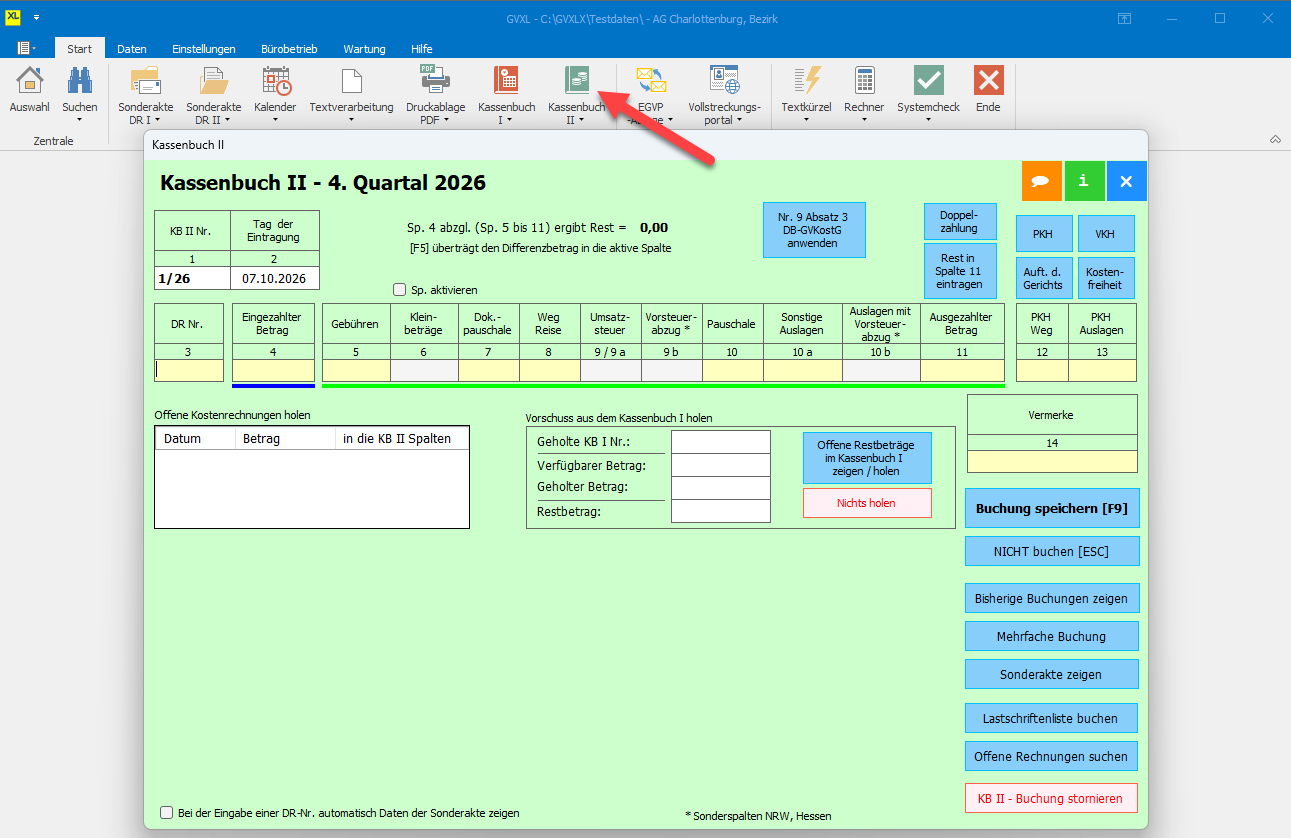Image resolution: width=1291 pixels, height=838 pixels.
Task: Run Systemcheck with the checkmark icon
Action: pos(928,81)
